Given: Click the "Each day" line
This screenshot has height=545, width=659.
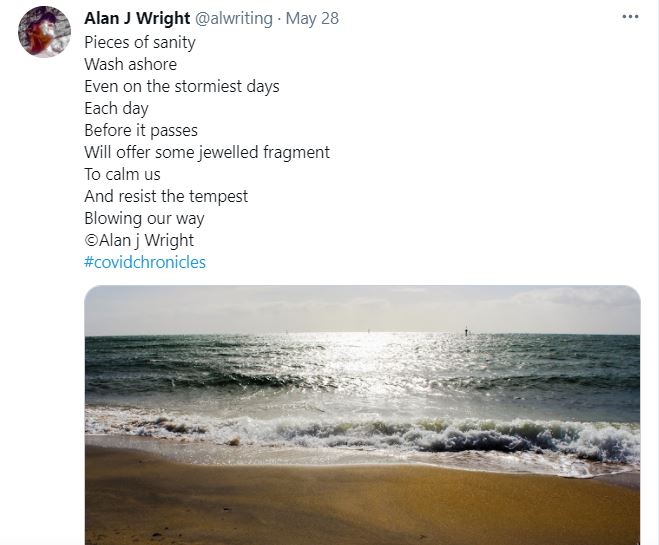Looking at the screenshot, I should point(116,108).
